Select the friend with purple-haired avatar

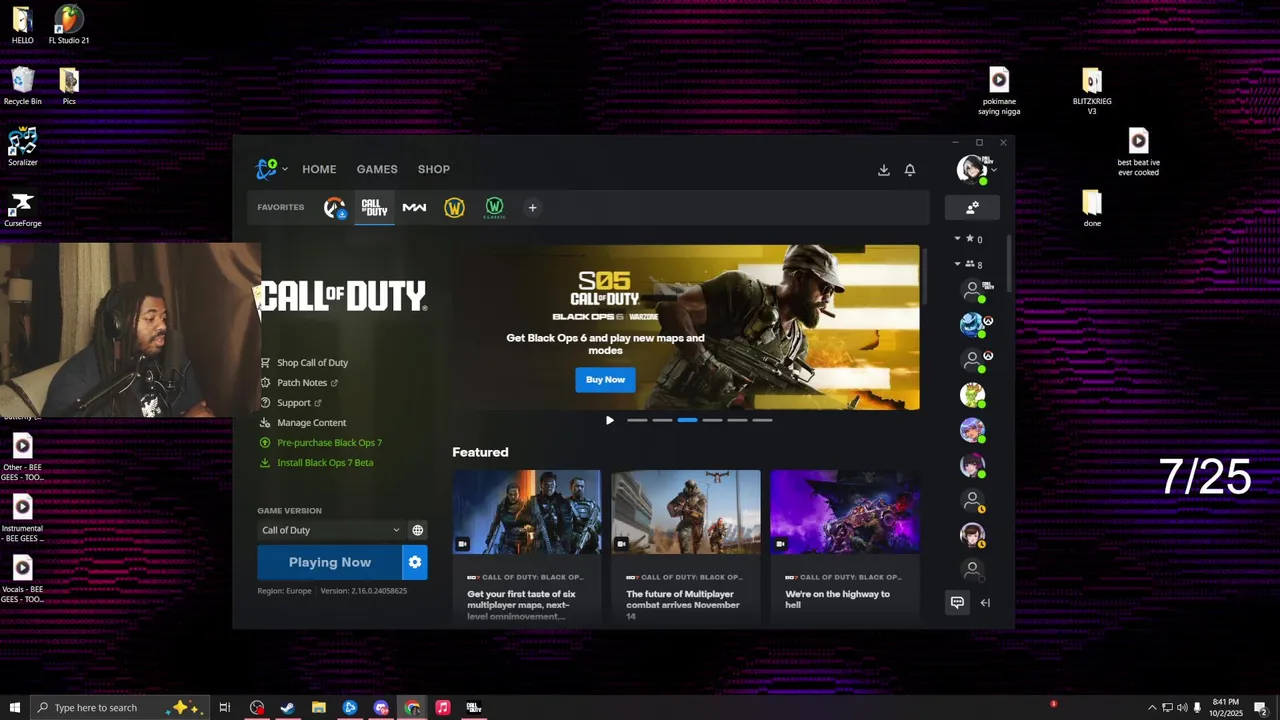[x=973, y=430]
